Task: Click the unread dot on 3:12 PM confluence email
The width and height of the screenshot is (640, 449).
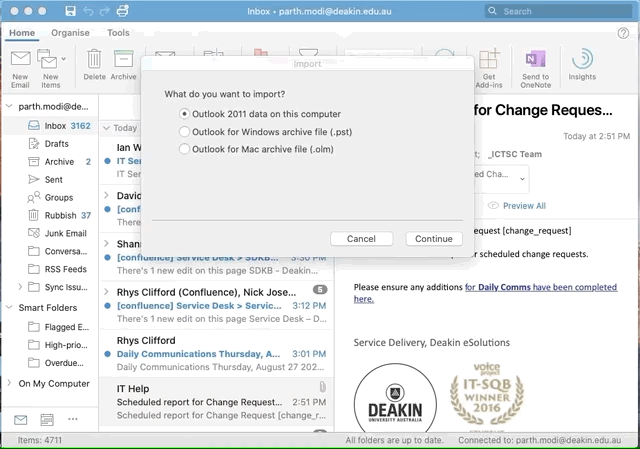Action: (107, 306)
